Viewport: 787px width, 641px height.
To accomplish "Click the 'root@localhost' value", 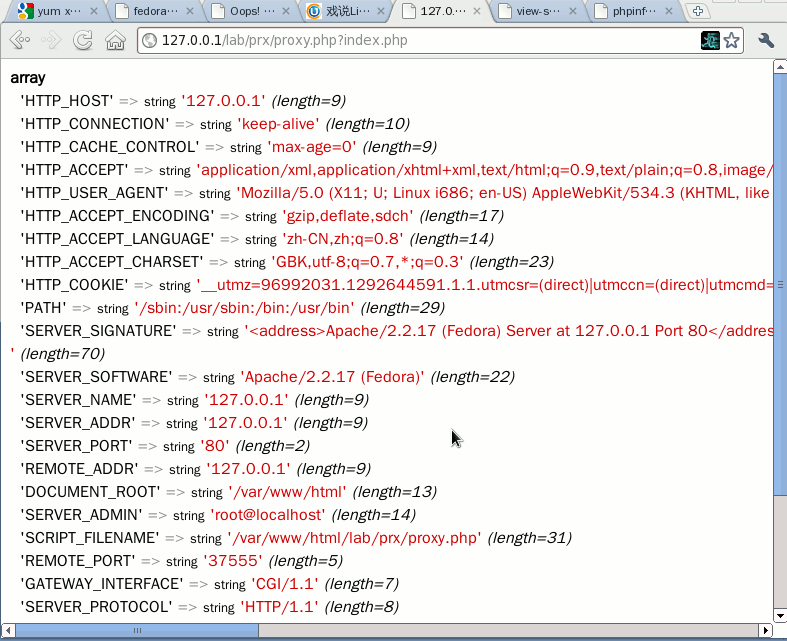I will click(x=268, y=515).
